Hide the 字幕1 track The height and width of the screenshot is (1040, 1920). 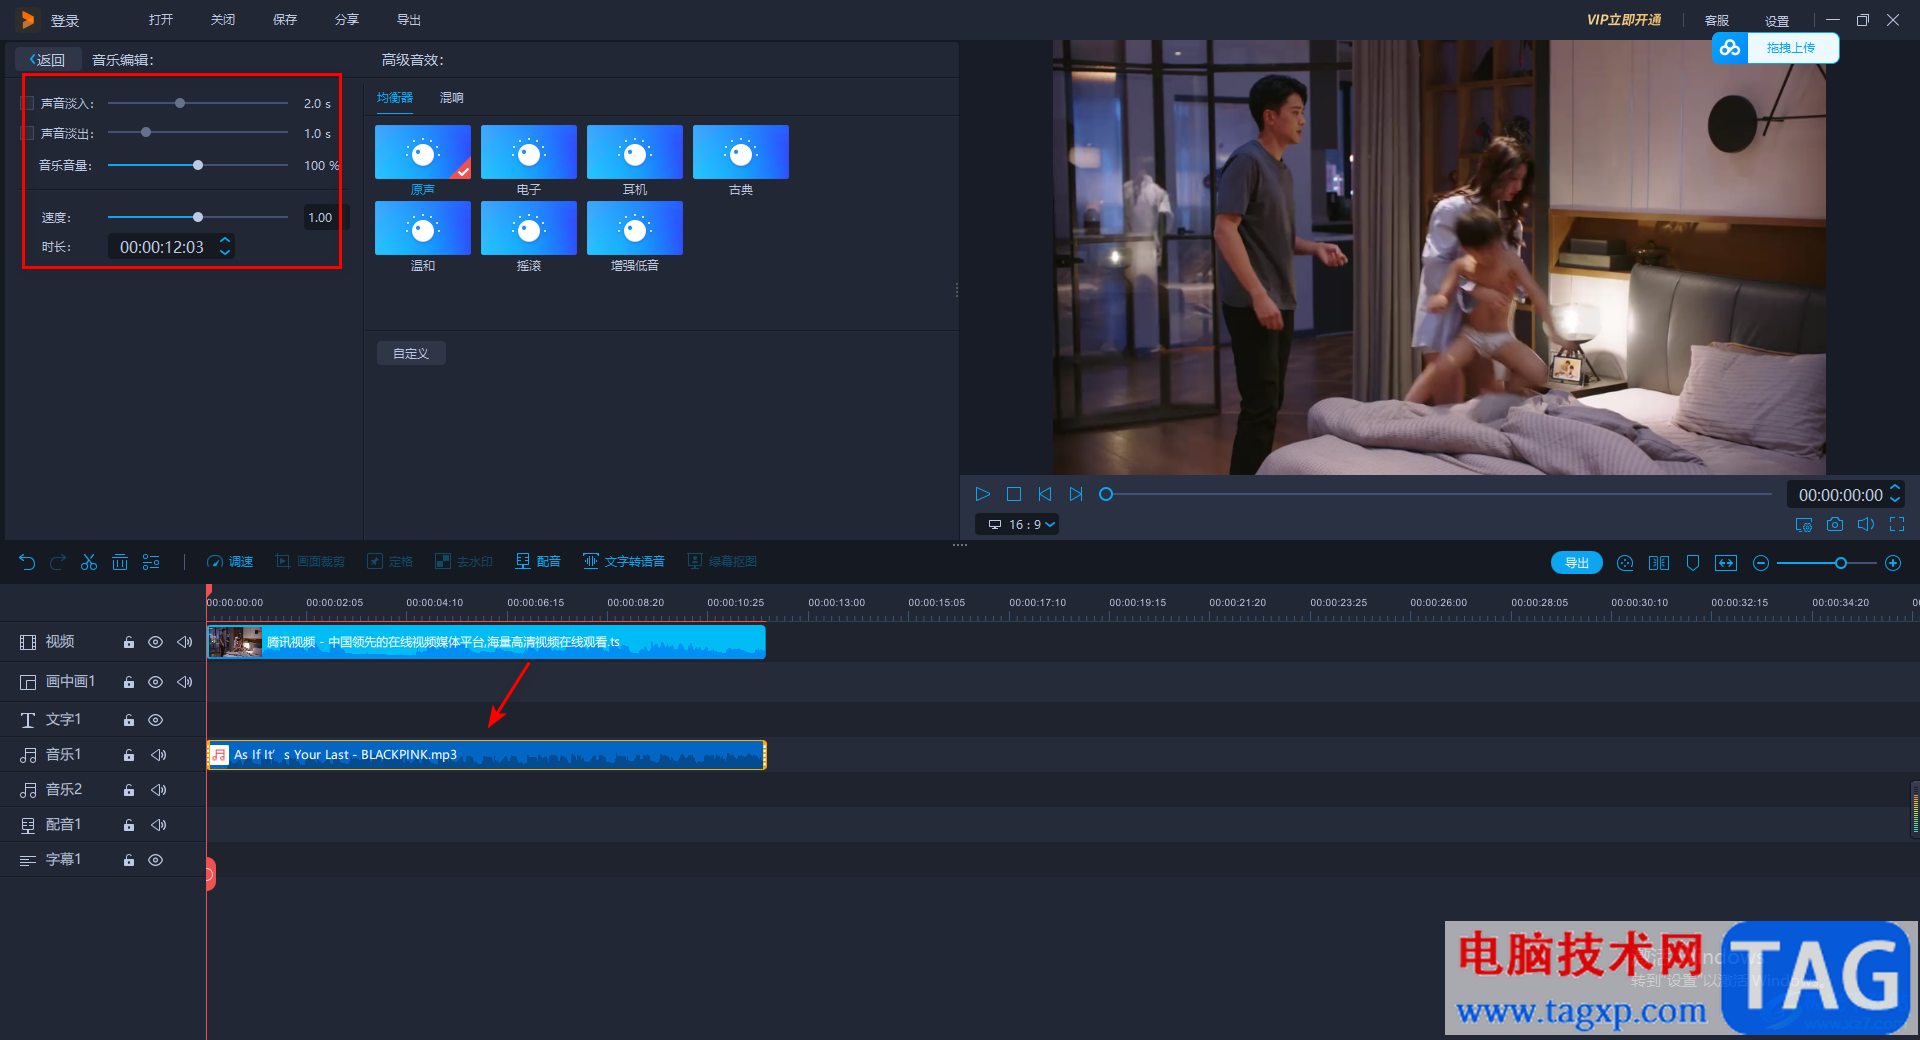pos(156,860)
